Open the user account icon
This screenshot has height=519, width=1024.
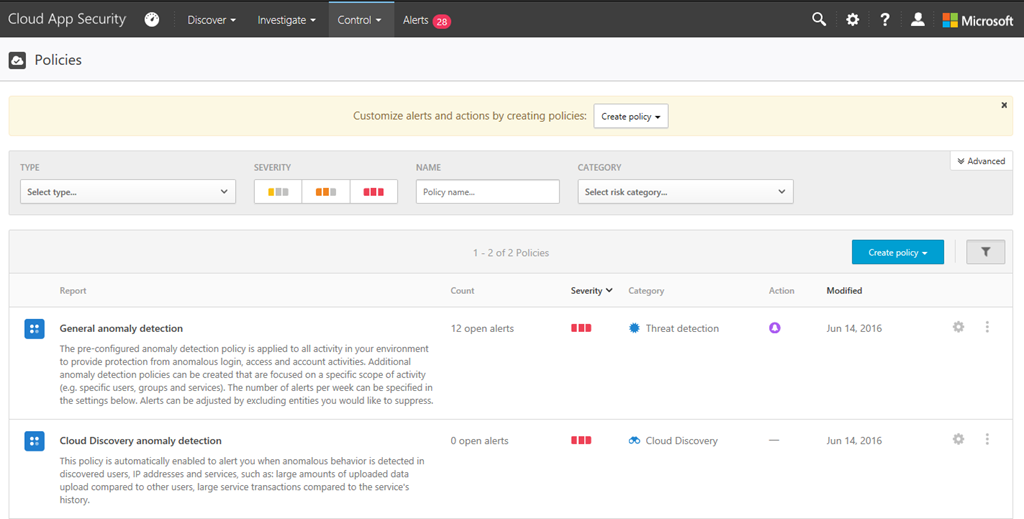tap(917, 19)
